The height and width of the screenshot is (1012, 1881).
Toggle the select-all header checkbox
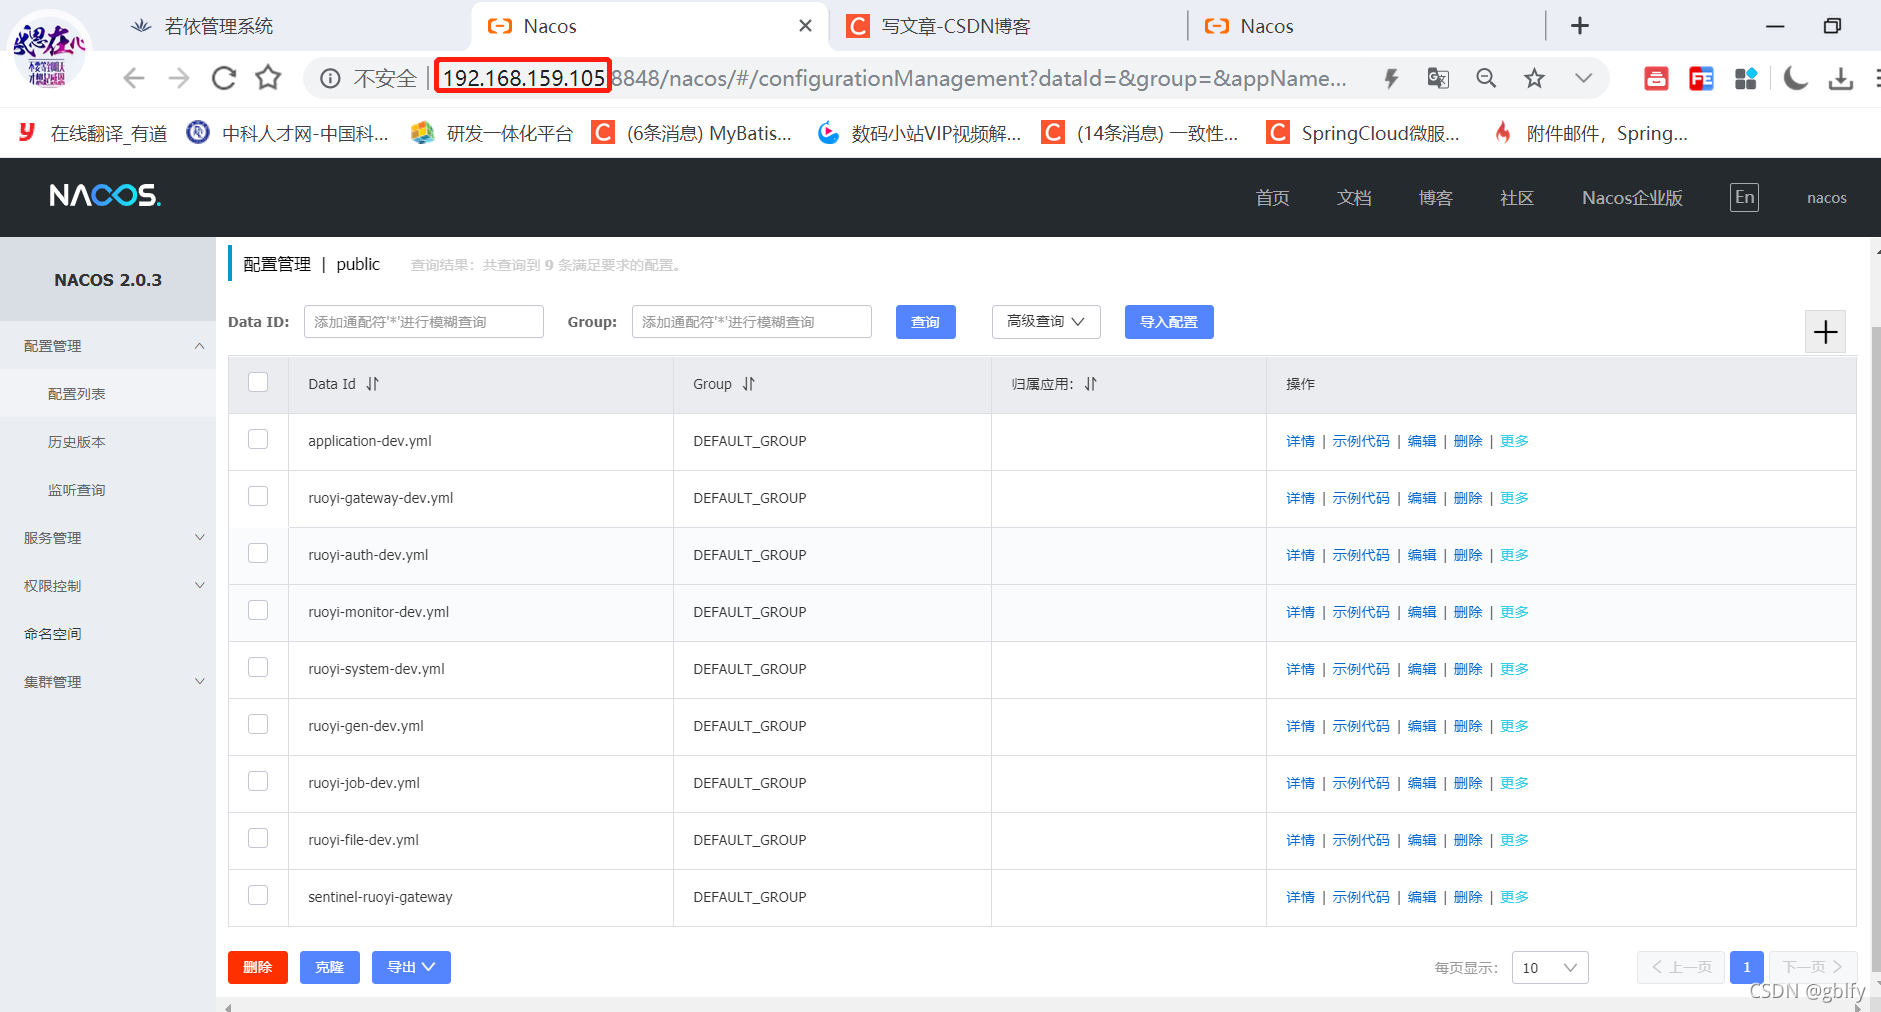[258, 382]
